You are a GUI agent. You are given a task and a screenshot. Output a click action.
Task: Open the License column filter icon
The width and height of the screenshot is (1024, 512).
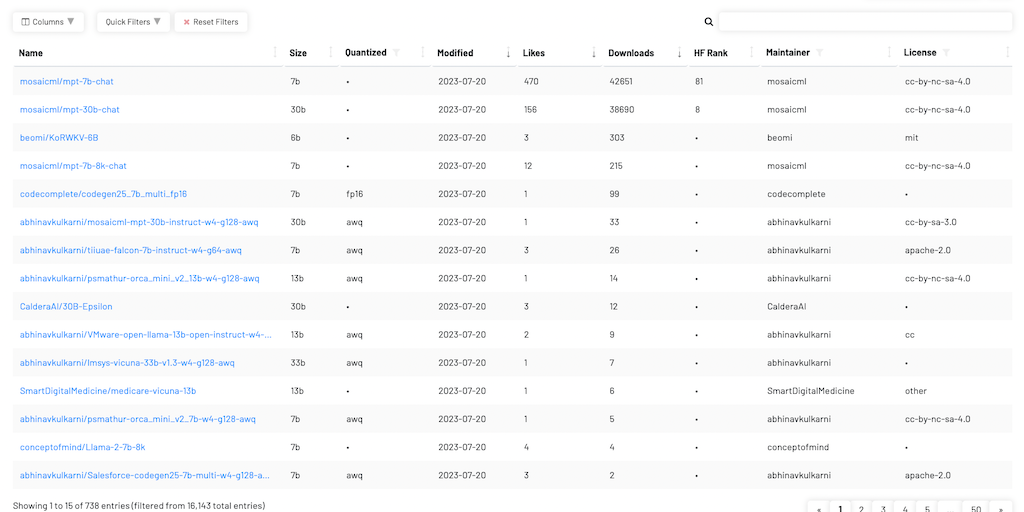(946, 52)
